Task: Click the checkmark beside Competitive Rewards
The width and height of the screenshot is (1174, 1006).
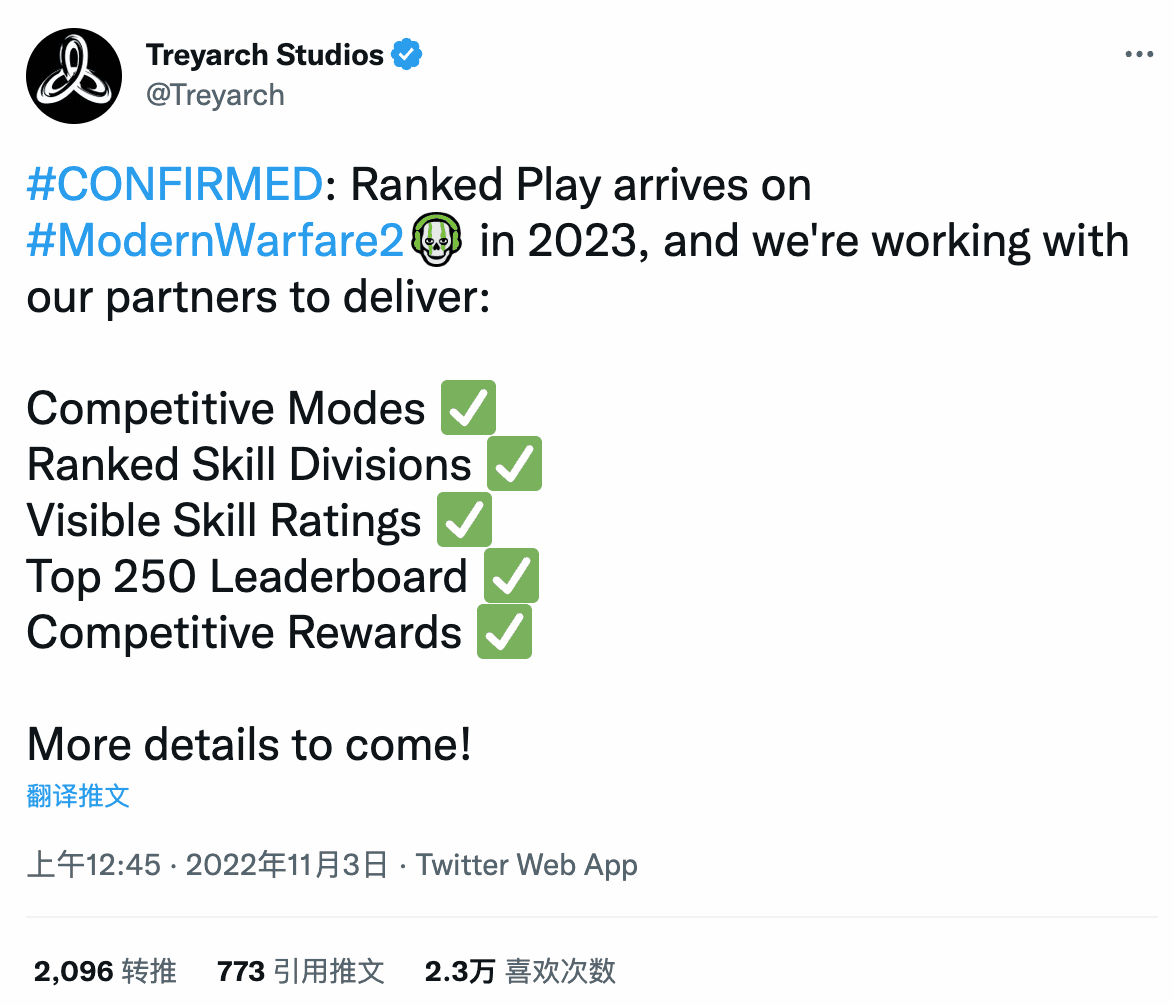Action: click(505, 632)
